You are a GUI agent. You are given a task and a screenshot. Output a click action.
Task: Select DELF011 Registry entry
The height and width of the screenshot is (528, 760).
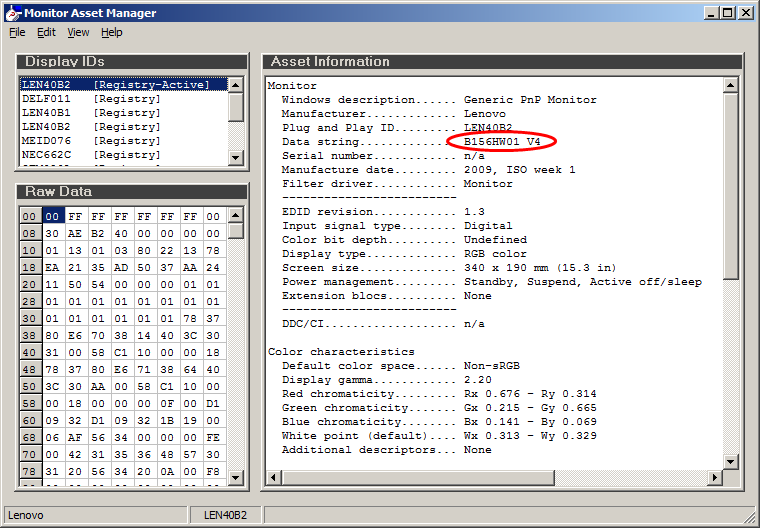(x=124, y=99)
